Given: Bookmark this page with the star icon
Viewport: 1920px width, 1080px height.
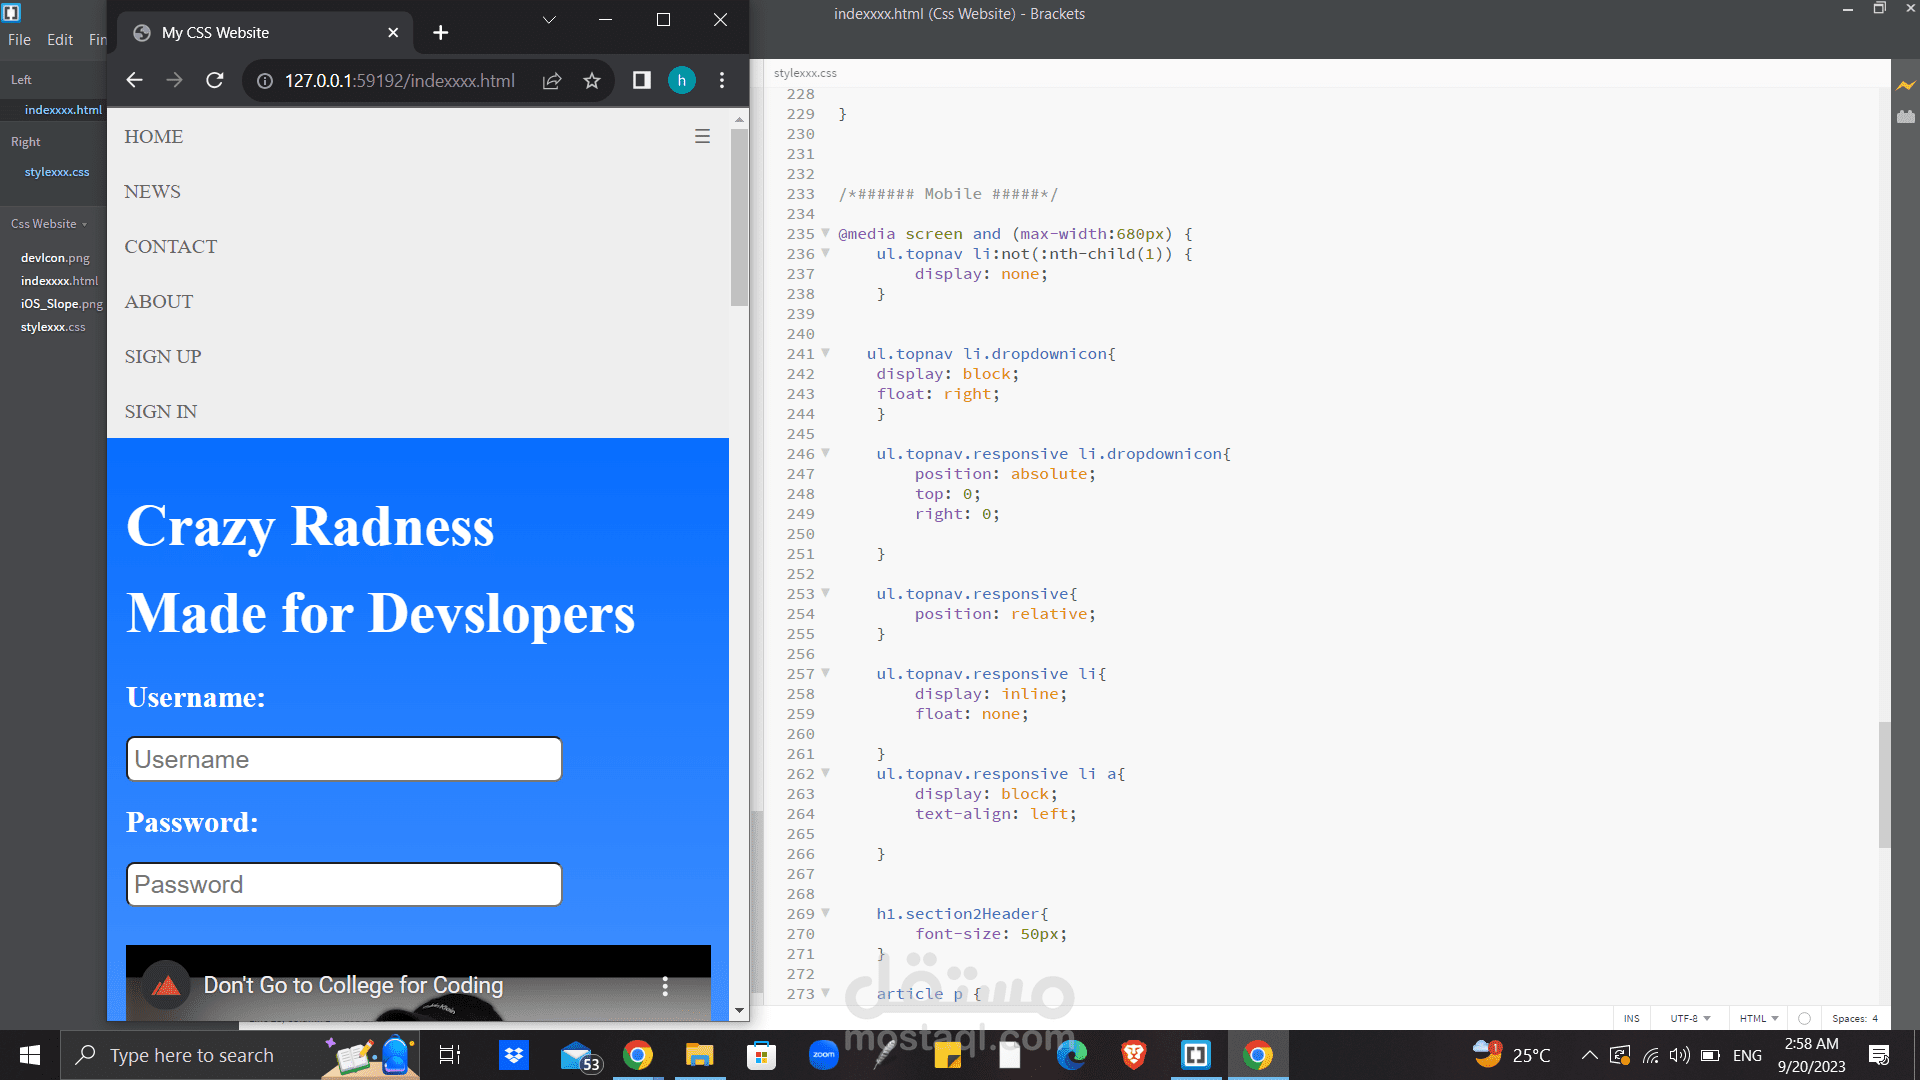Looking at the screenshot, I should tap(592, 80).
